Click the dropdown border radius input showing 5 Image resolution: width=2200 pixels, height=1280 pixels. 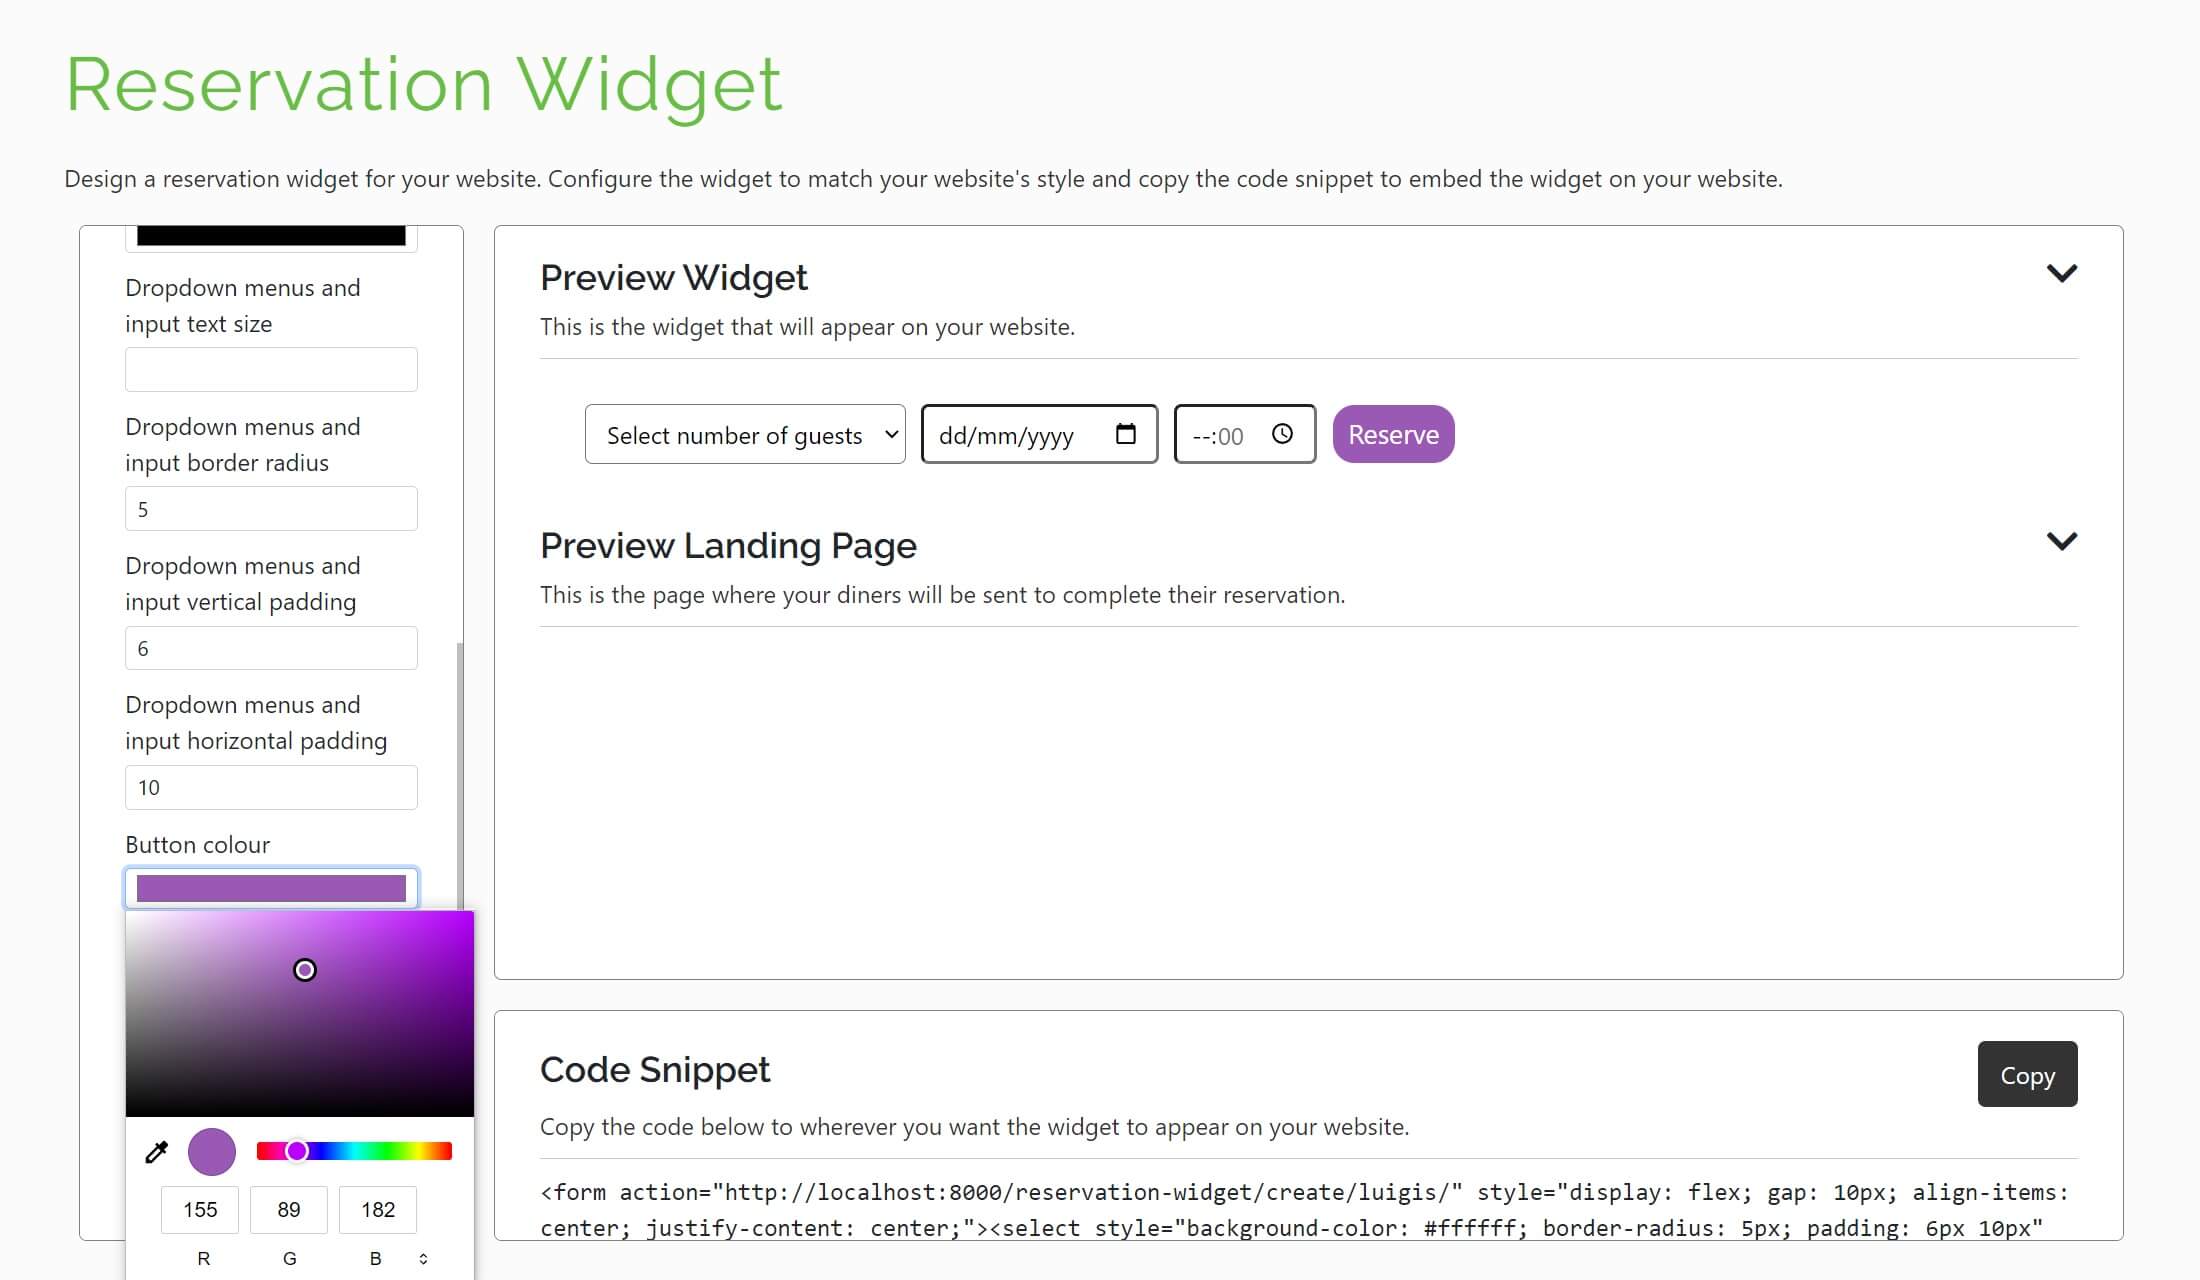pyautogui.click(x=270, y=509)
